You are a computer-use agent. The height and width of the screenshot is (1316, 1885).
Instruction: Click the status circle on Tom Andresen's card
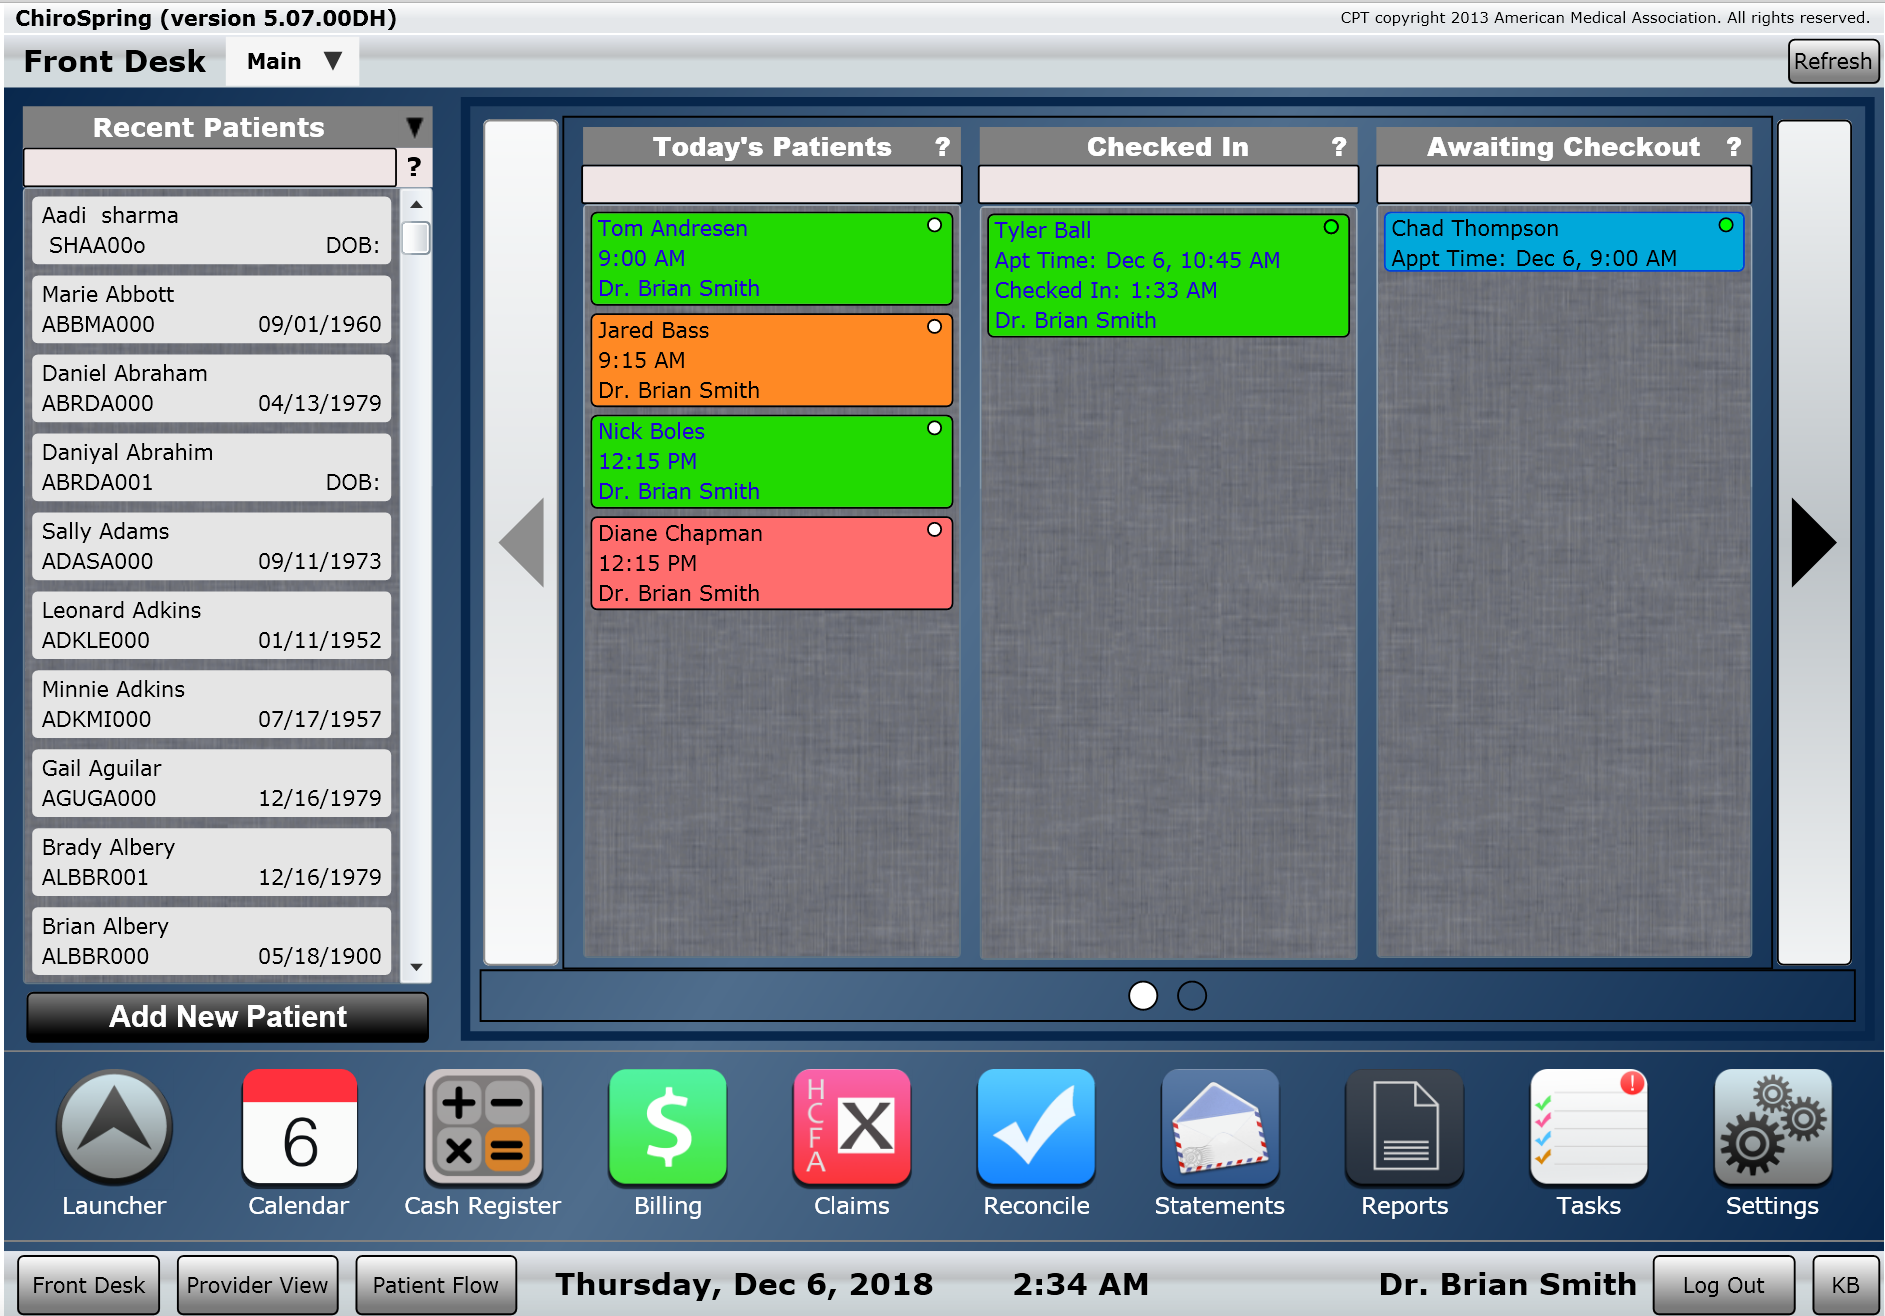pyautogui.click(x=934, y=226)
